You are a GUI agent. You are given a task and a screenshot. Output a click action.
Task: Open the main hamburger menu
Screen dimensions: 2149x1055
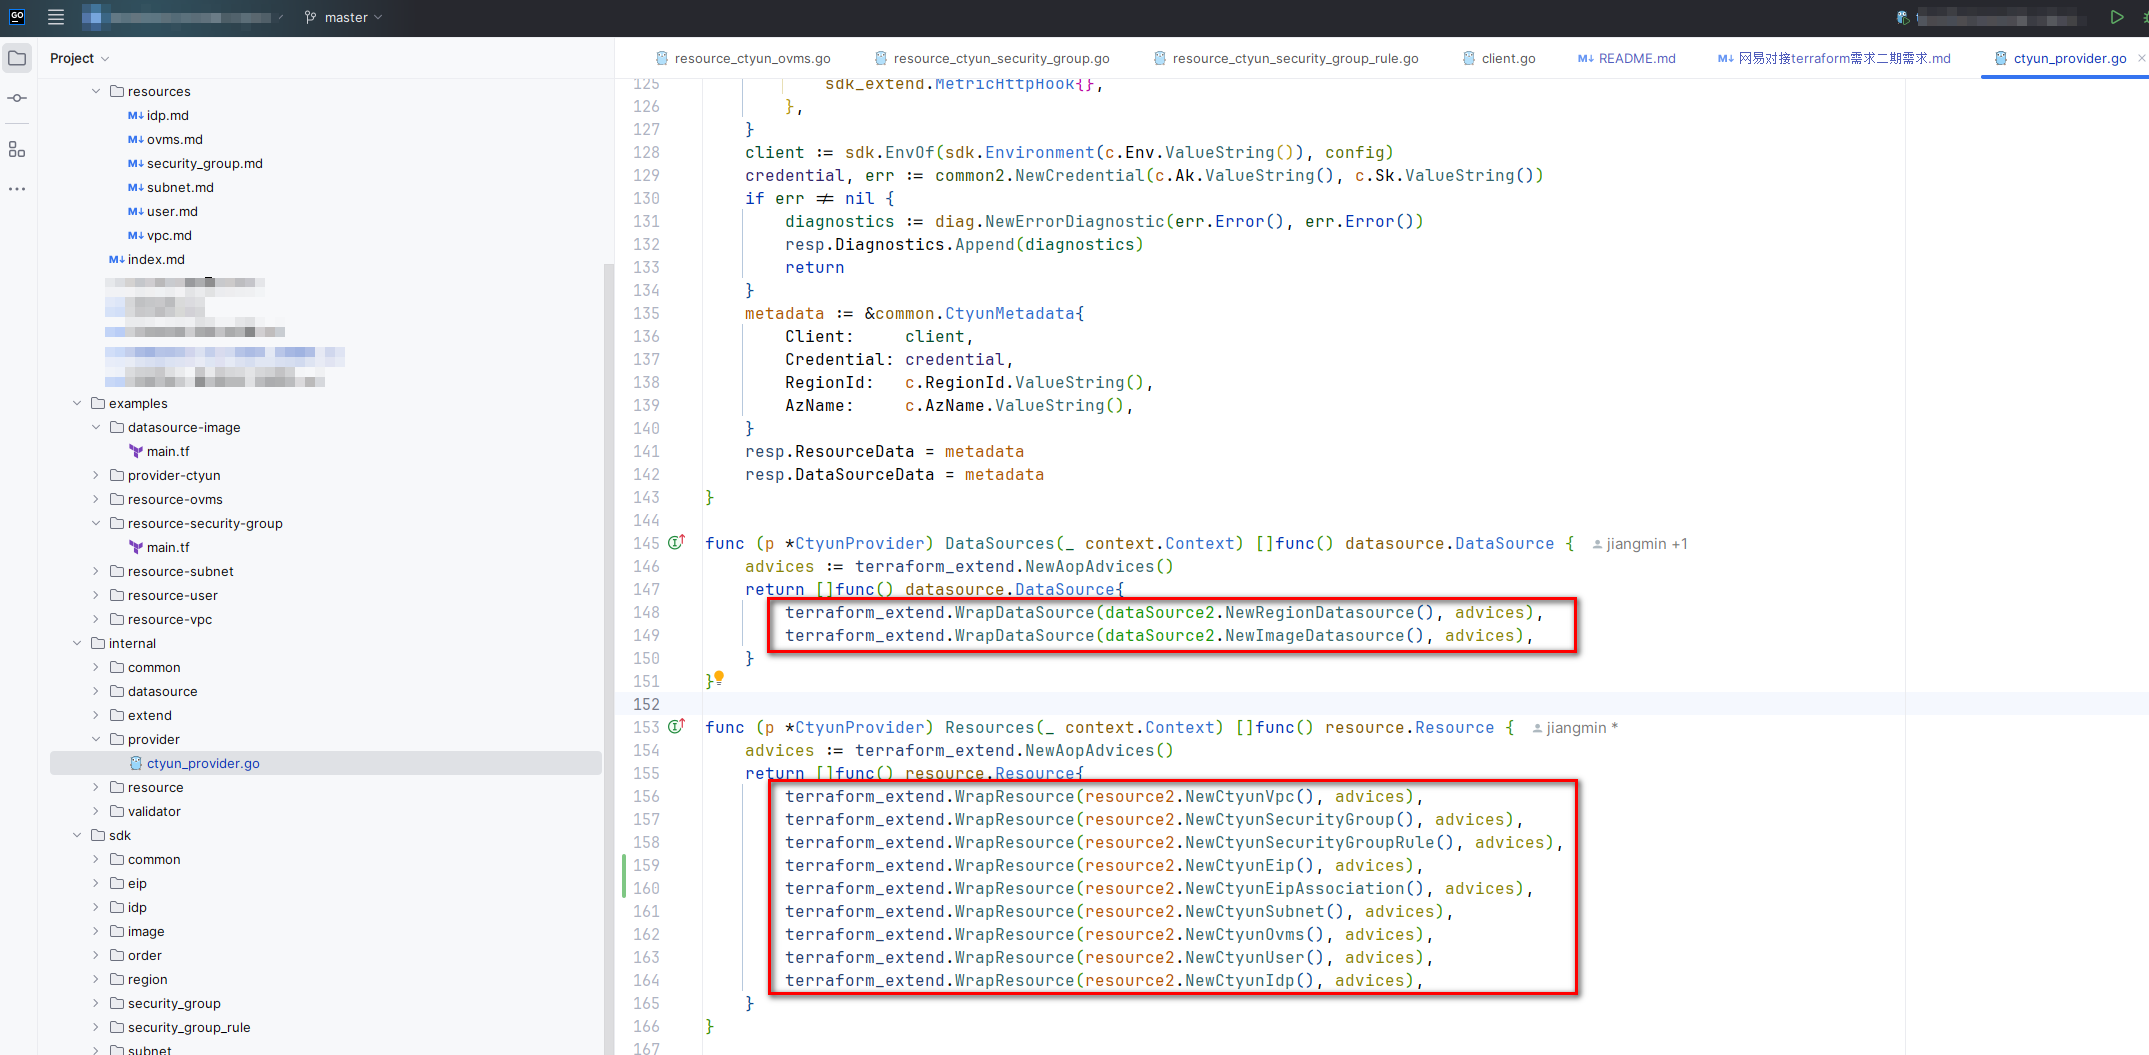(x=56, y=17)
